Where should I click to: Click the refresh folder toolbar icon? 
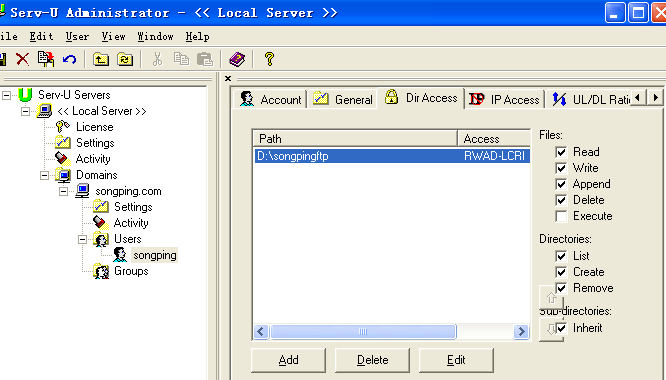[x=125, y=59]
